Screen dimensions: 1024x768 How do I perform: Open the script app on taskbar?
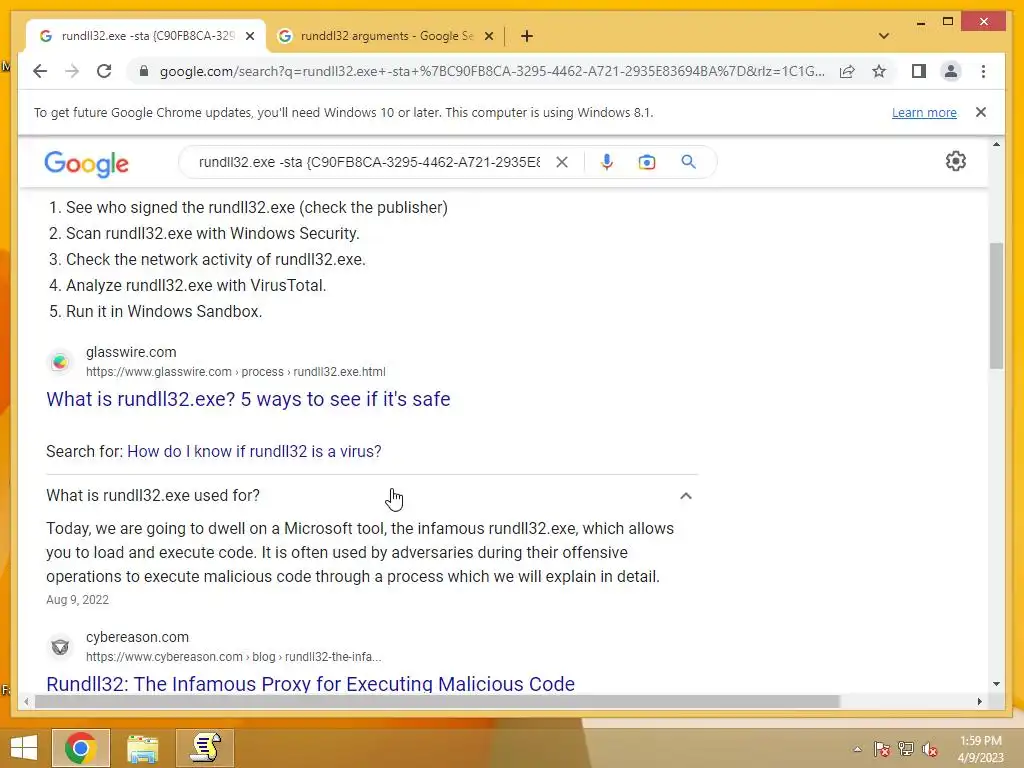click(205, 748)
